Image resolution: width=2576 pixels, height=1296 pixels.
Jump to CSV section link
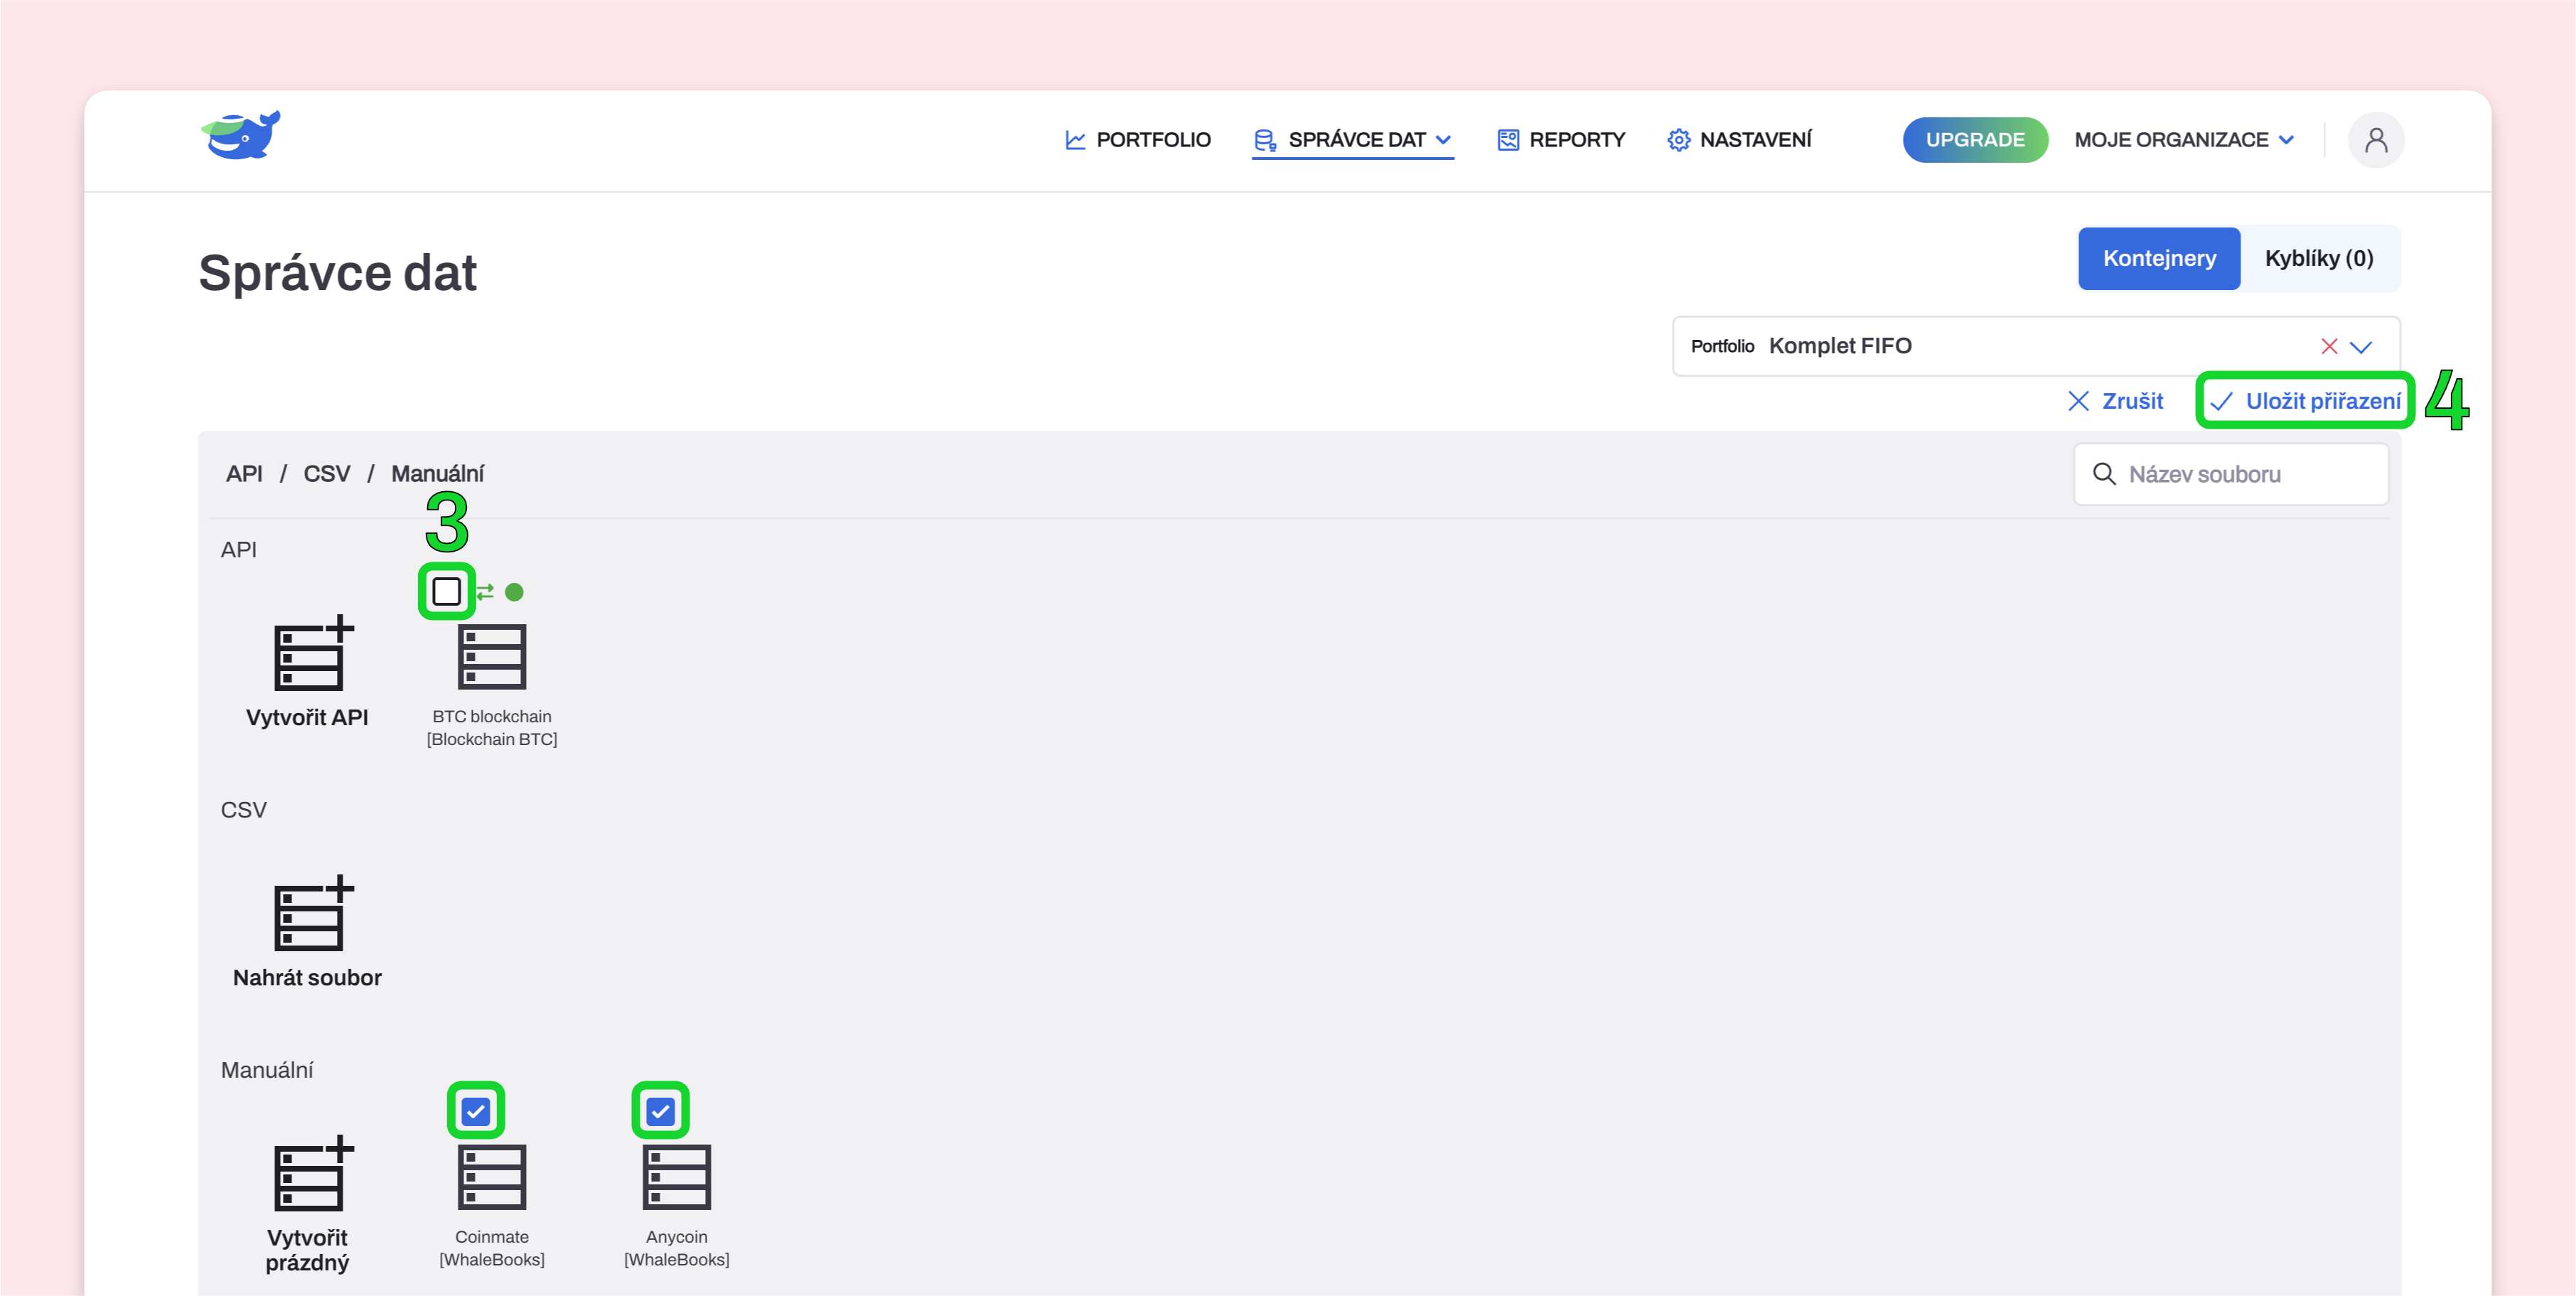click(327, 474)
